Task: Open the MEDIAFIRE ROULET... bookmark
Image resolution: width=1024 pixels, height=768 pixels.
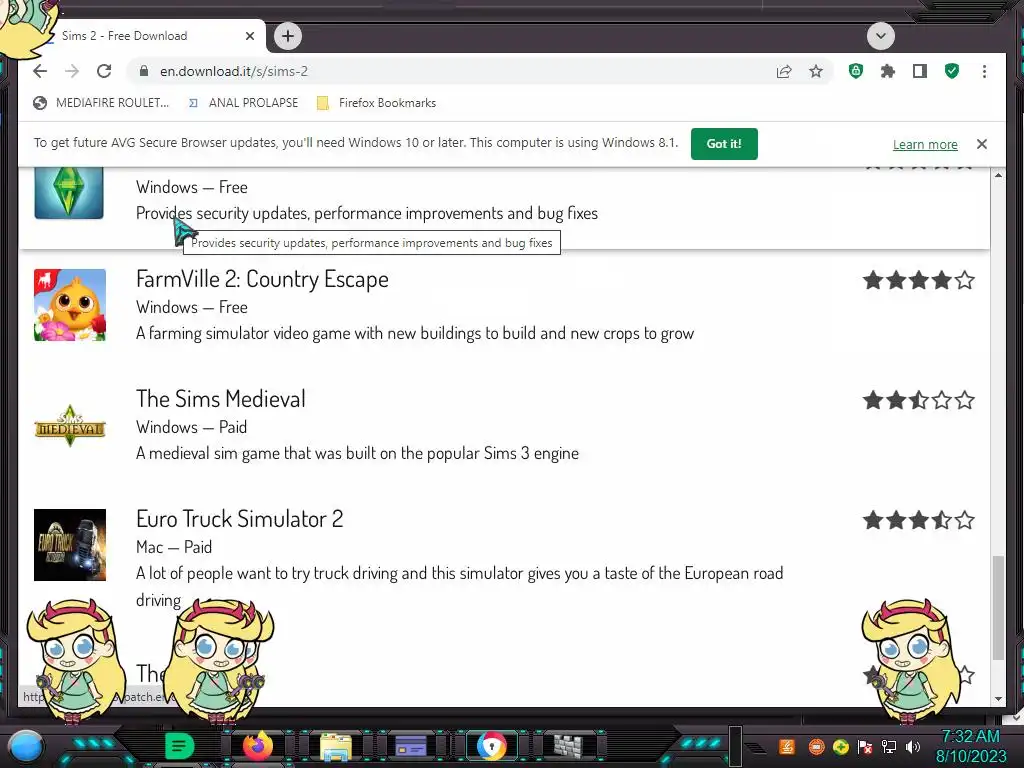Action: tap(101, 103)
